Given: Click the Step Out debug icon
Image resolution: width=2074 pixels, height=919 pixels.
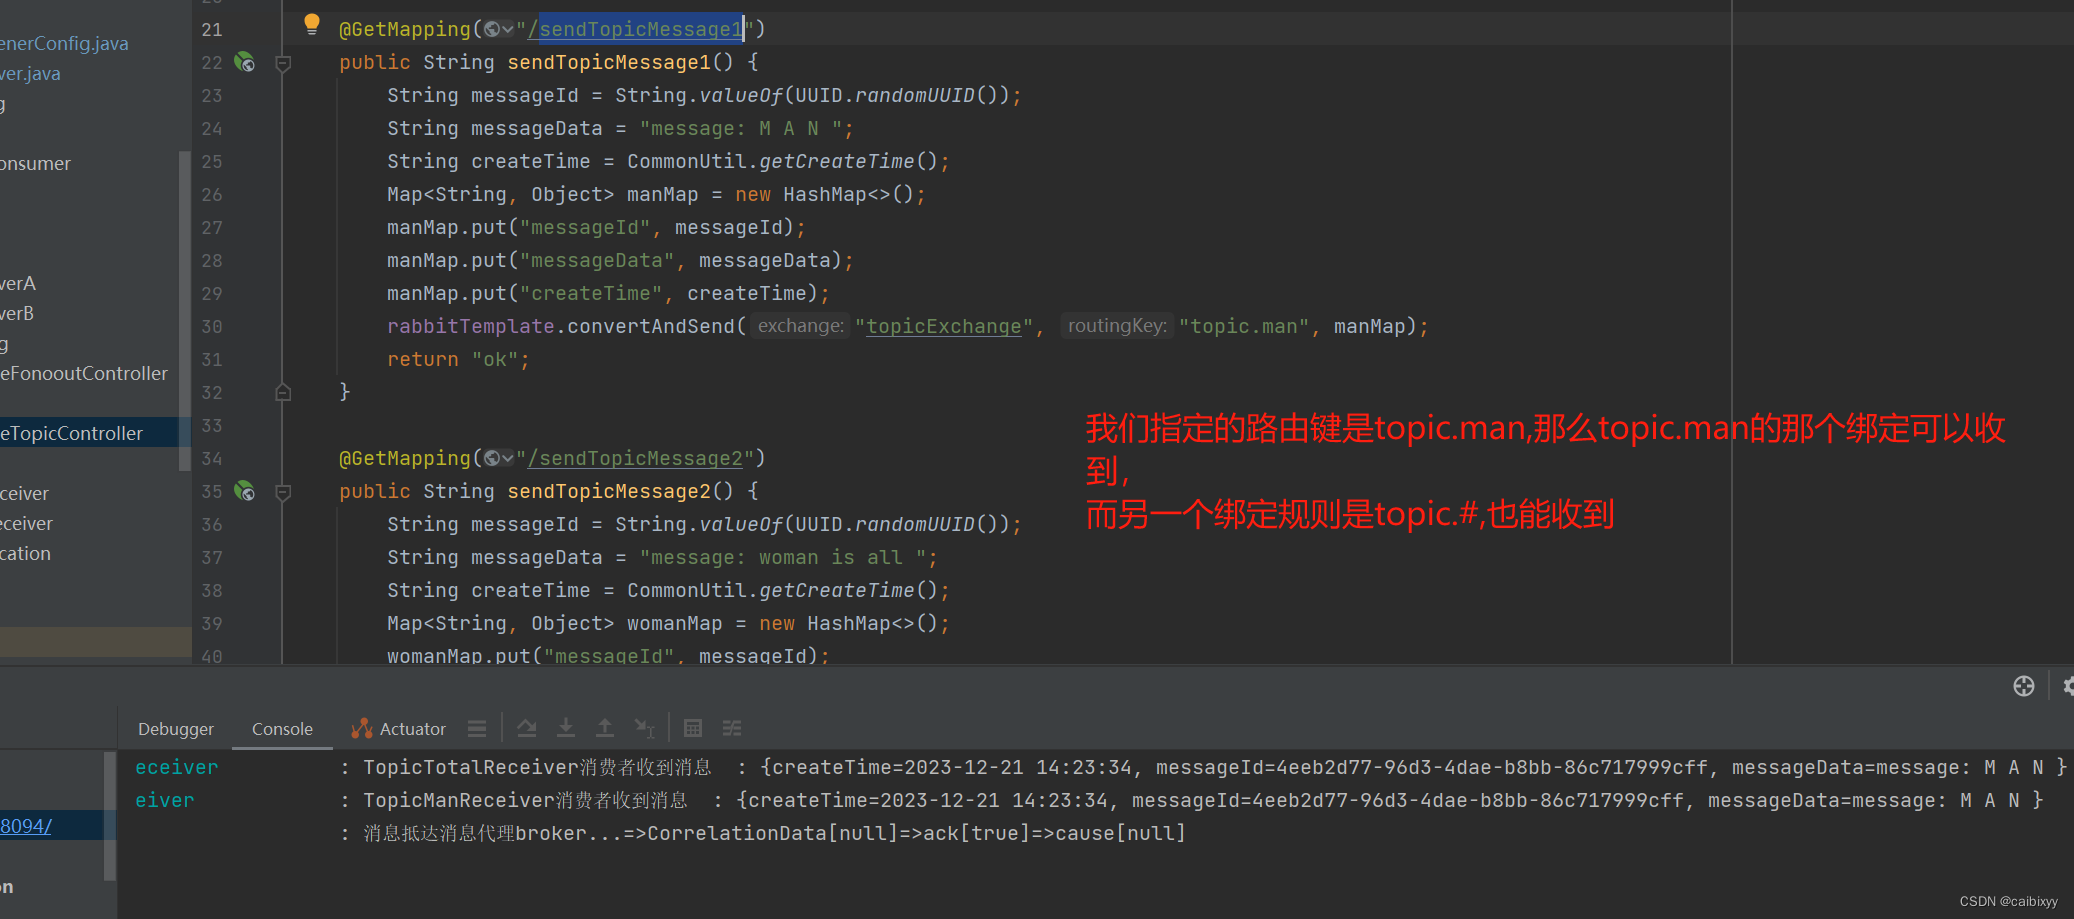Looking at the screenshot, I should point(605,728).
